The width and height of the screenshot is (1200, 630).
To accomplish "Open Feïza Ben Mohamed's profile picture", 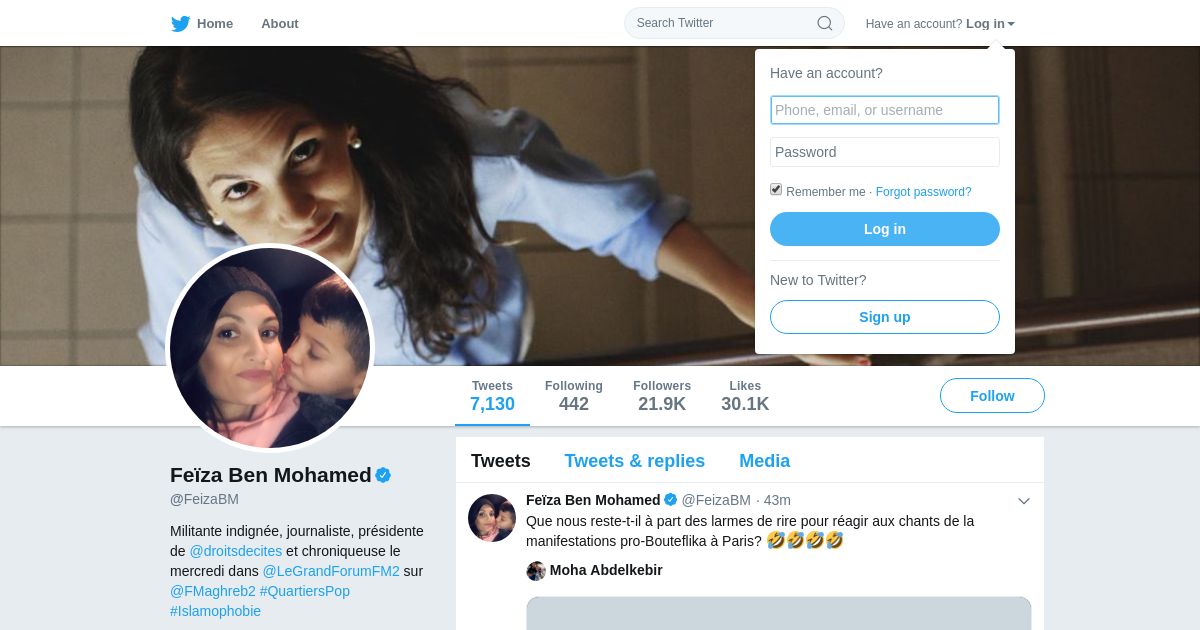I will [x=270, y=348].
